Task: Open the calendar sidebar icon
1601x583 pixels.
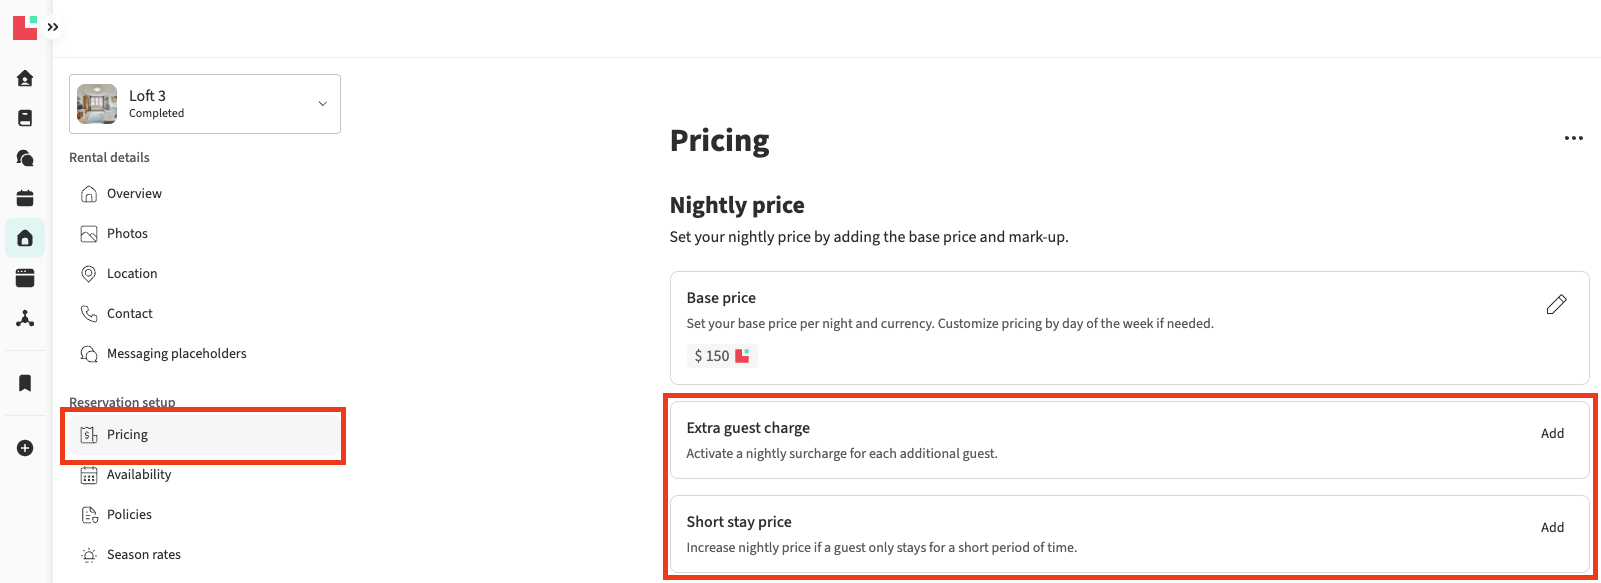Action: point(25,198)
